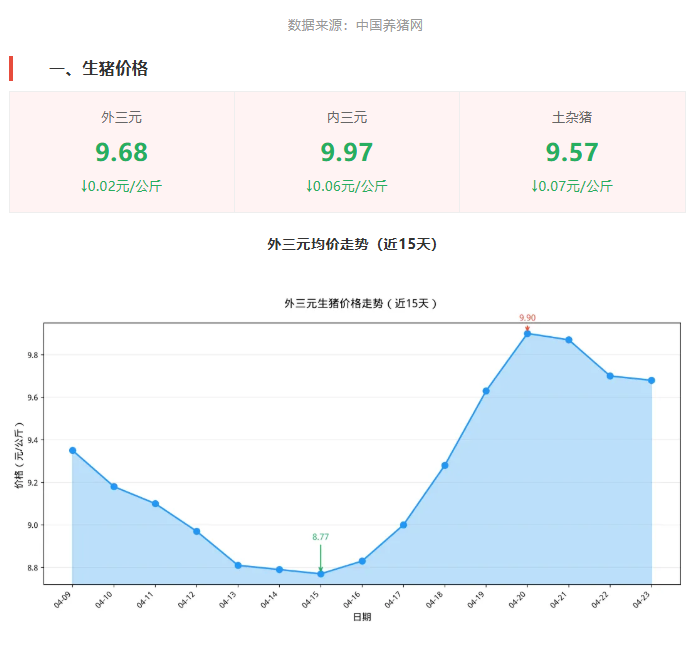The image size is (694, 647).
Task: Click the 数据来源 中国养猪网 source text
Action: [x=355, y=25]
